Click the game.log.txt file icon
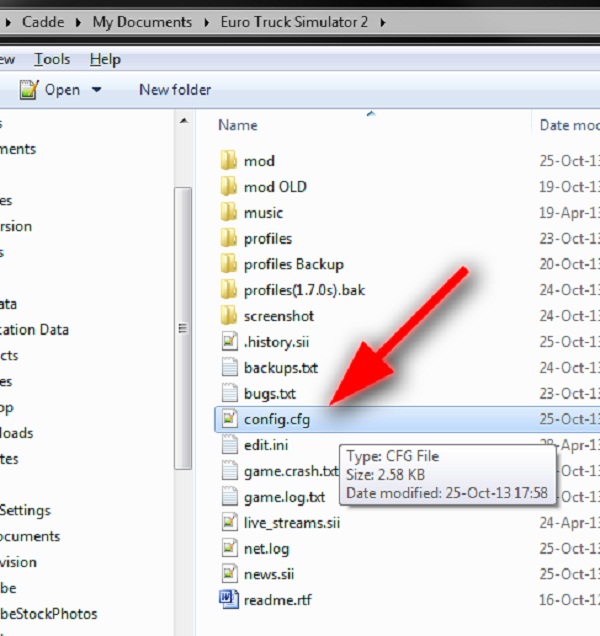 (x=230, y=497)
